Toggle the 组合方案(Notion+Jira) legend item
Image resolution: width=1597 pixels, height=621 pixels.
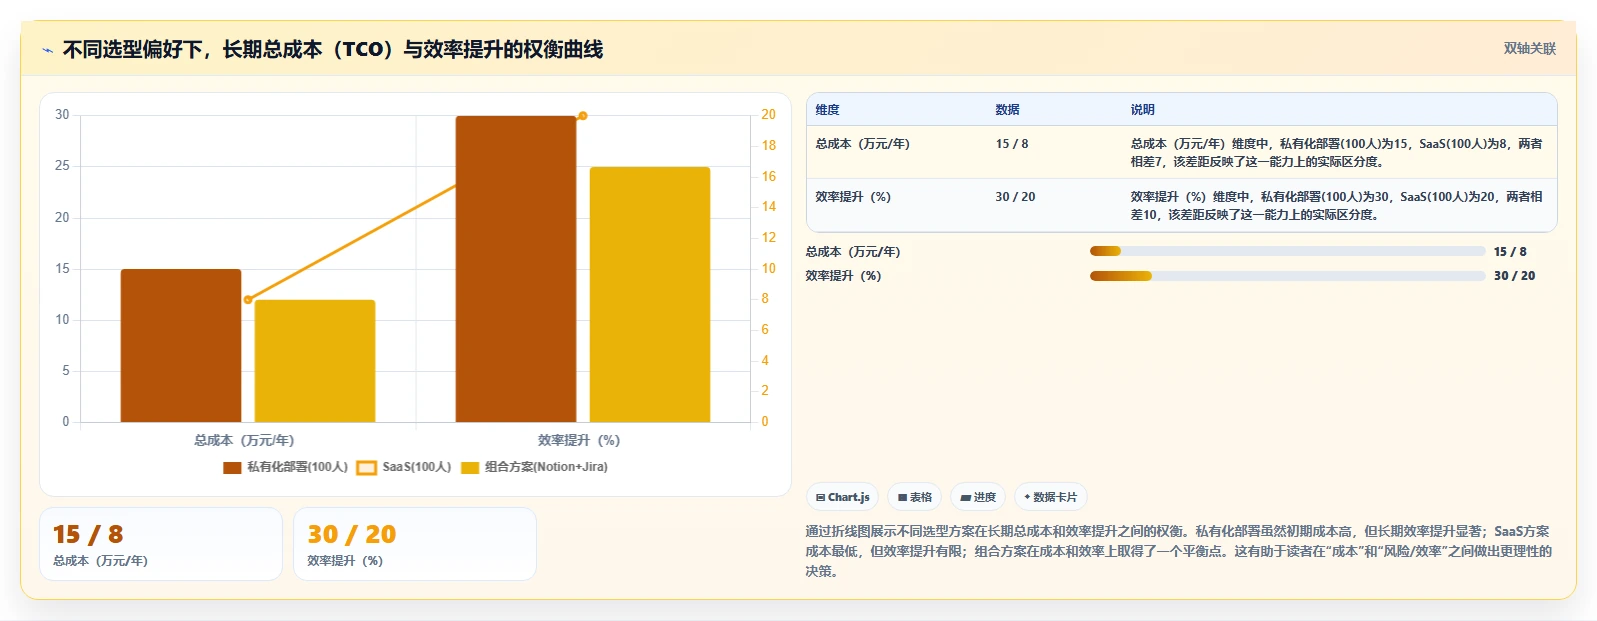(x=534, y=467)
